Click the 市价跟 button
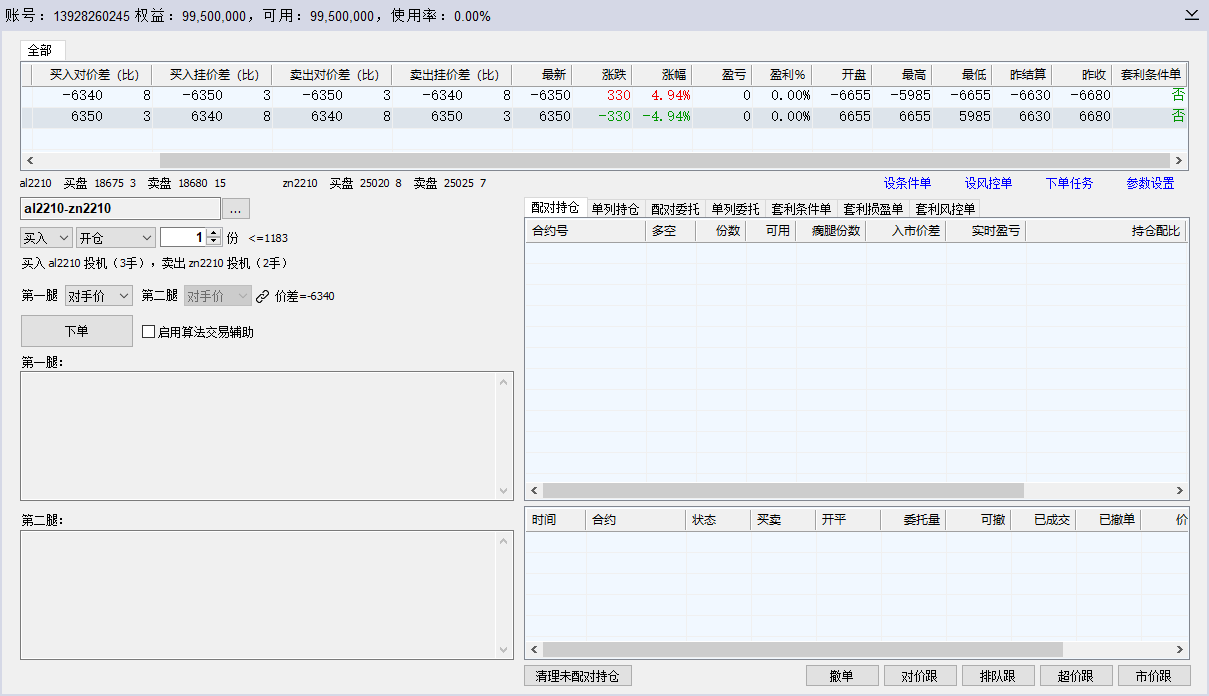1209x696 pixels. (x=1154, y=676)
